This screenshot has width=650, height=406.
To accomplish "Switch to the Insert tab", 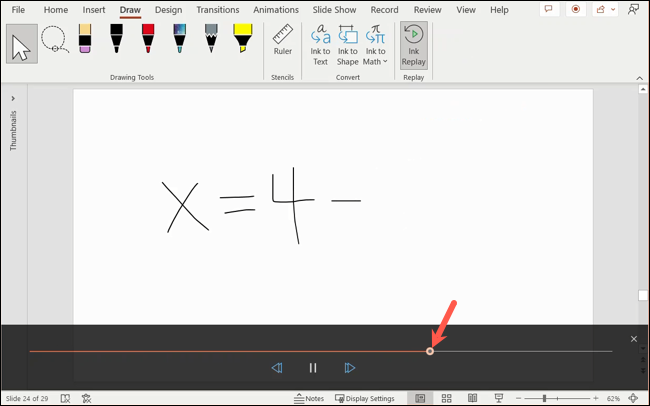I will coord(94,10).
